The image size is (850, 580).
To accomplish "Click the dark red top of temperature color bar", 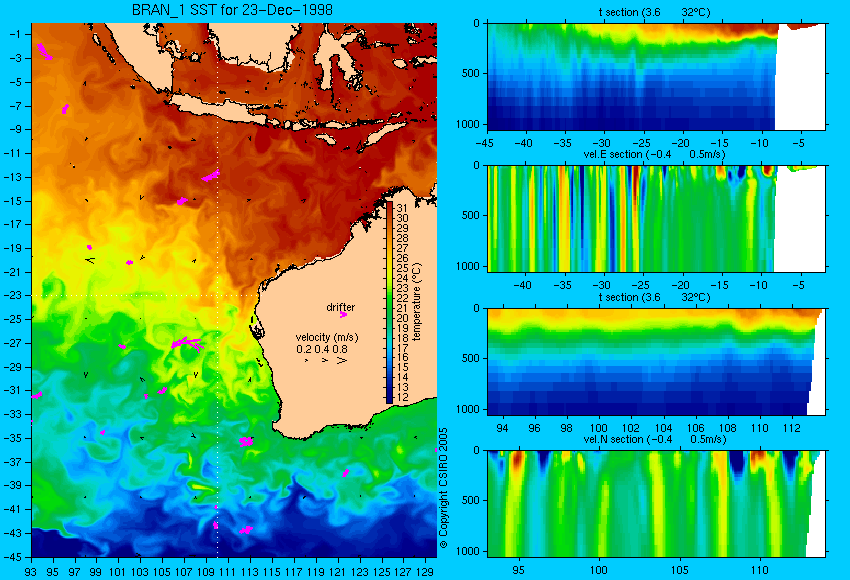I will pos(389,206).
